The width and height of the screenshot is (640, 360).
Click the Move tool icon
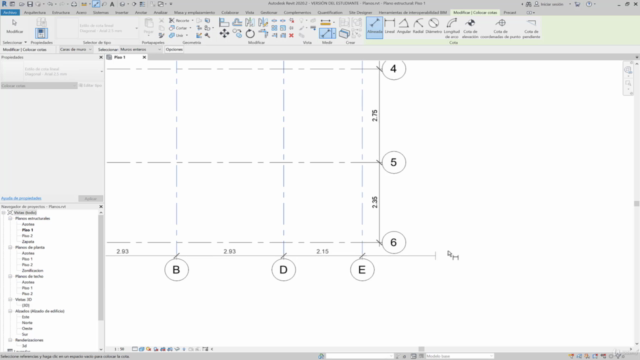pyautogui.click(x=224, y=33)
